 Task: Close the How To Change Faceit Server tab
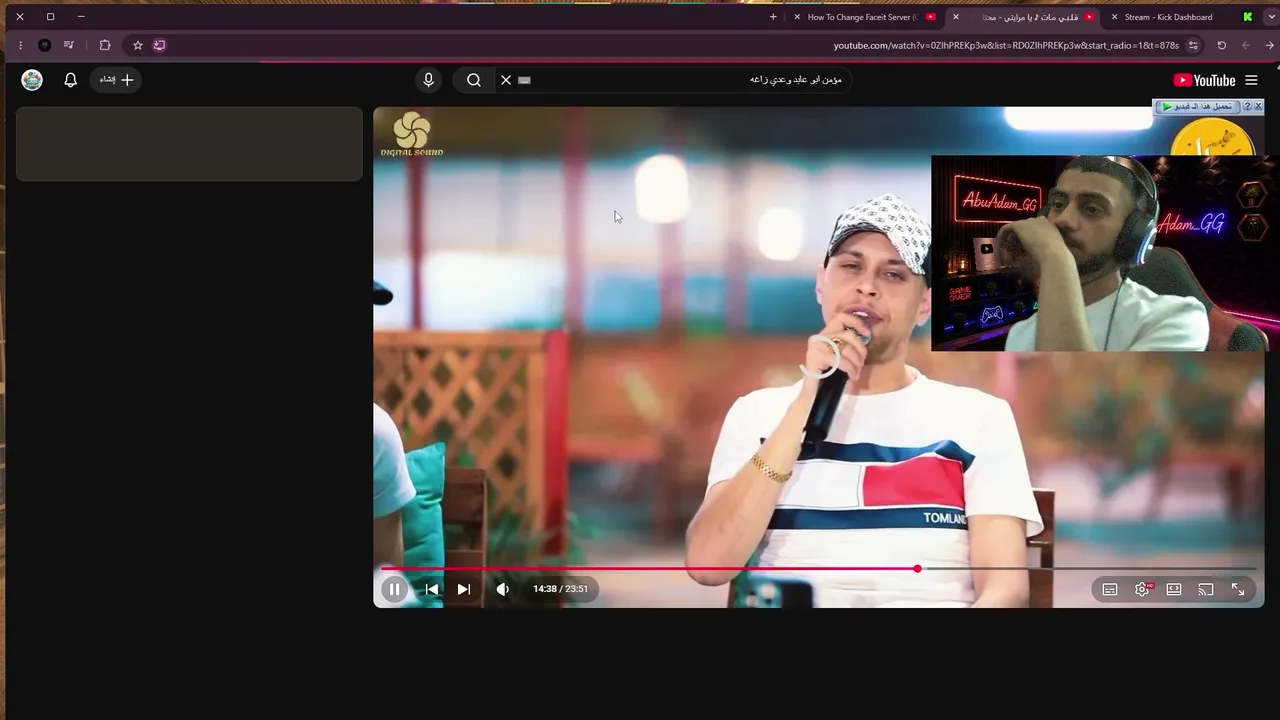click(797, 17)
